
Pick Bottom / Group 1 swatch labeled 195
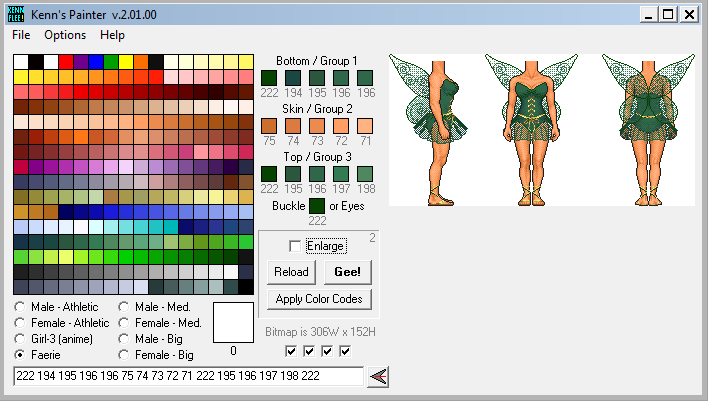[x=317, y=78]
